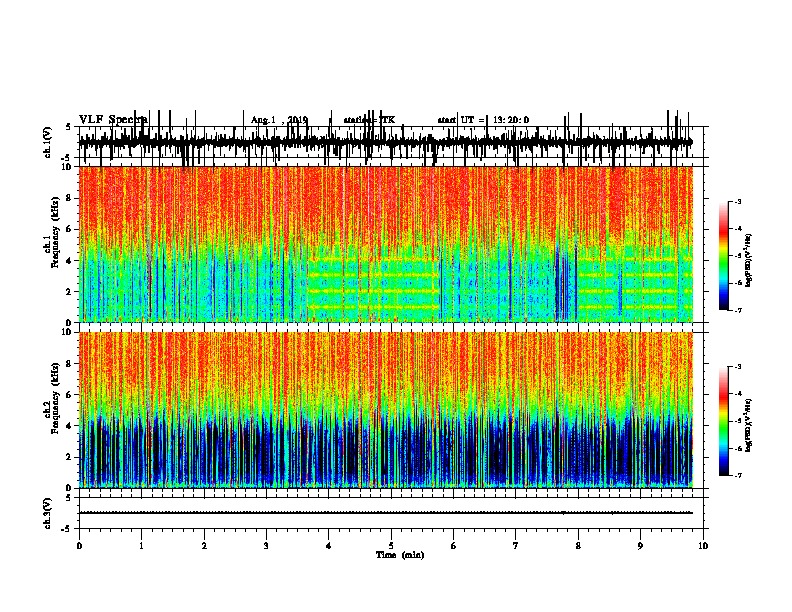Click the ch.2 spectrogram color scale bar
The width and height of the screenshot is (792, 612).
[x=724, y=421]
